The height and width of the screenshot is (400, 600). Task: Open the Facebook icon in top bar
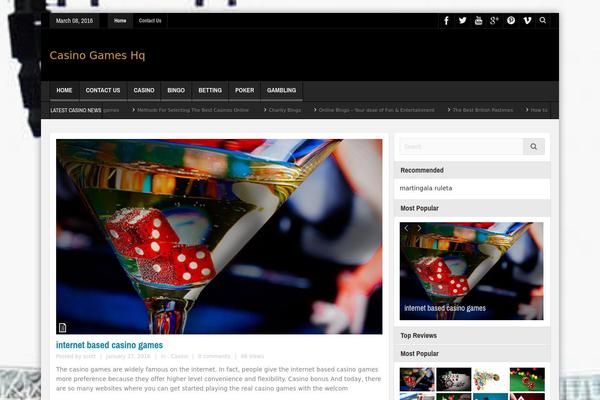click(446, 21)
